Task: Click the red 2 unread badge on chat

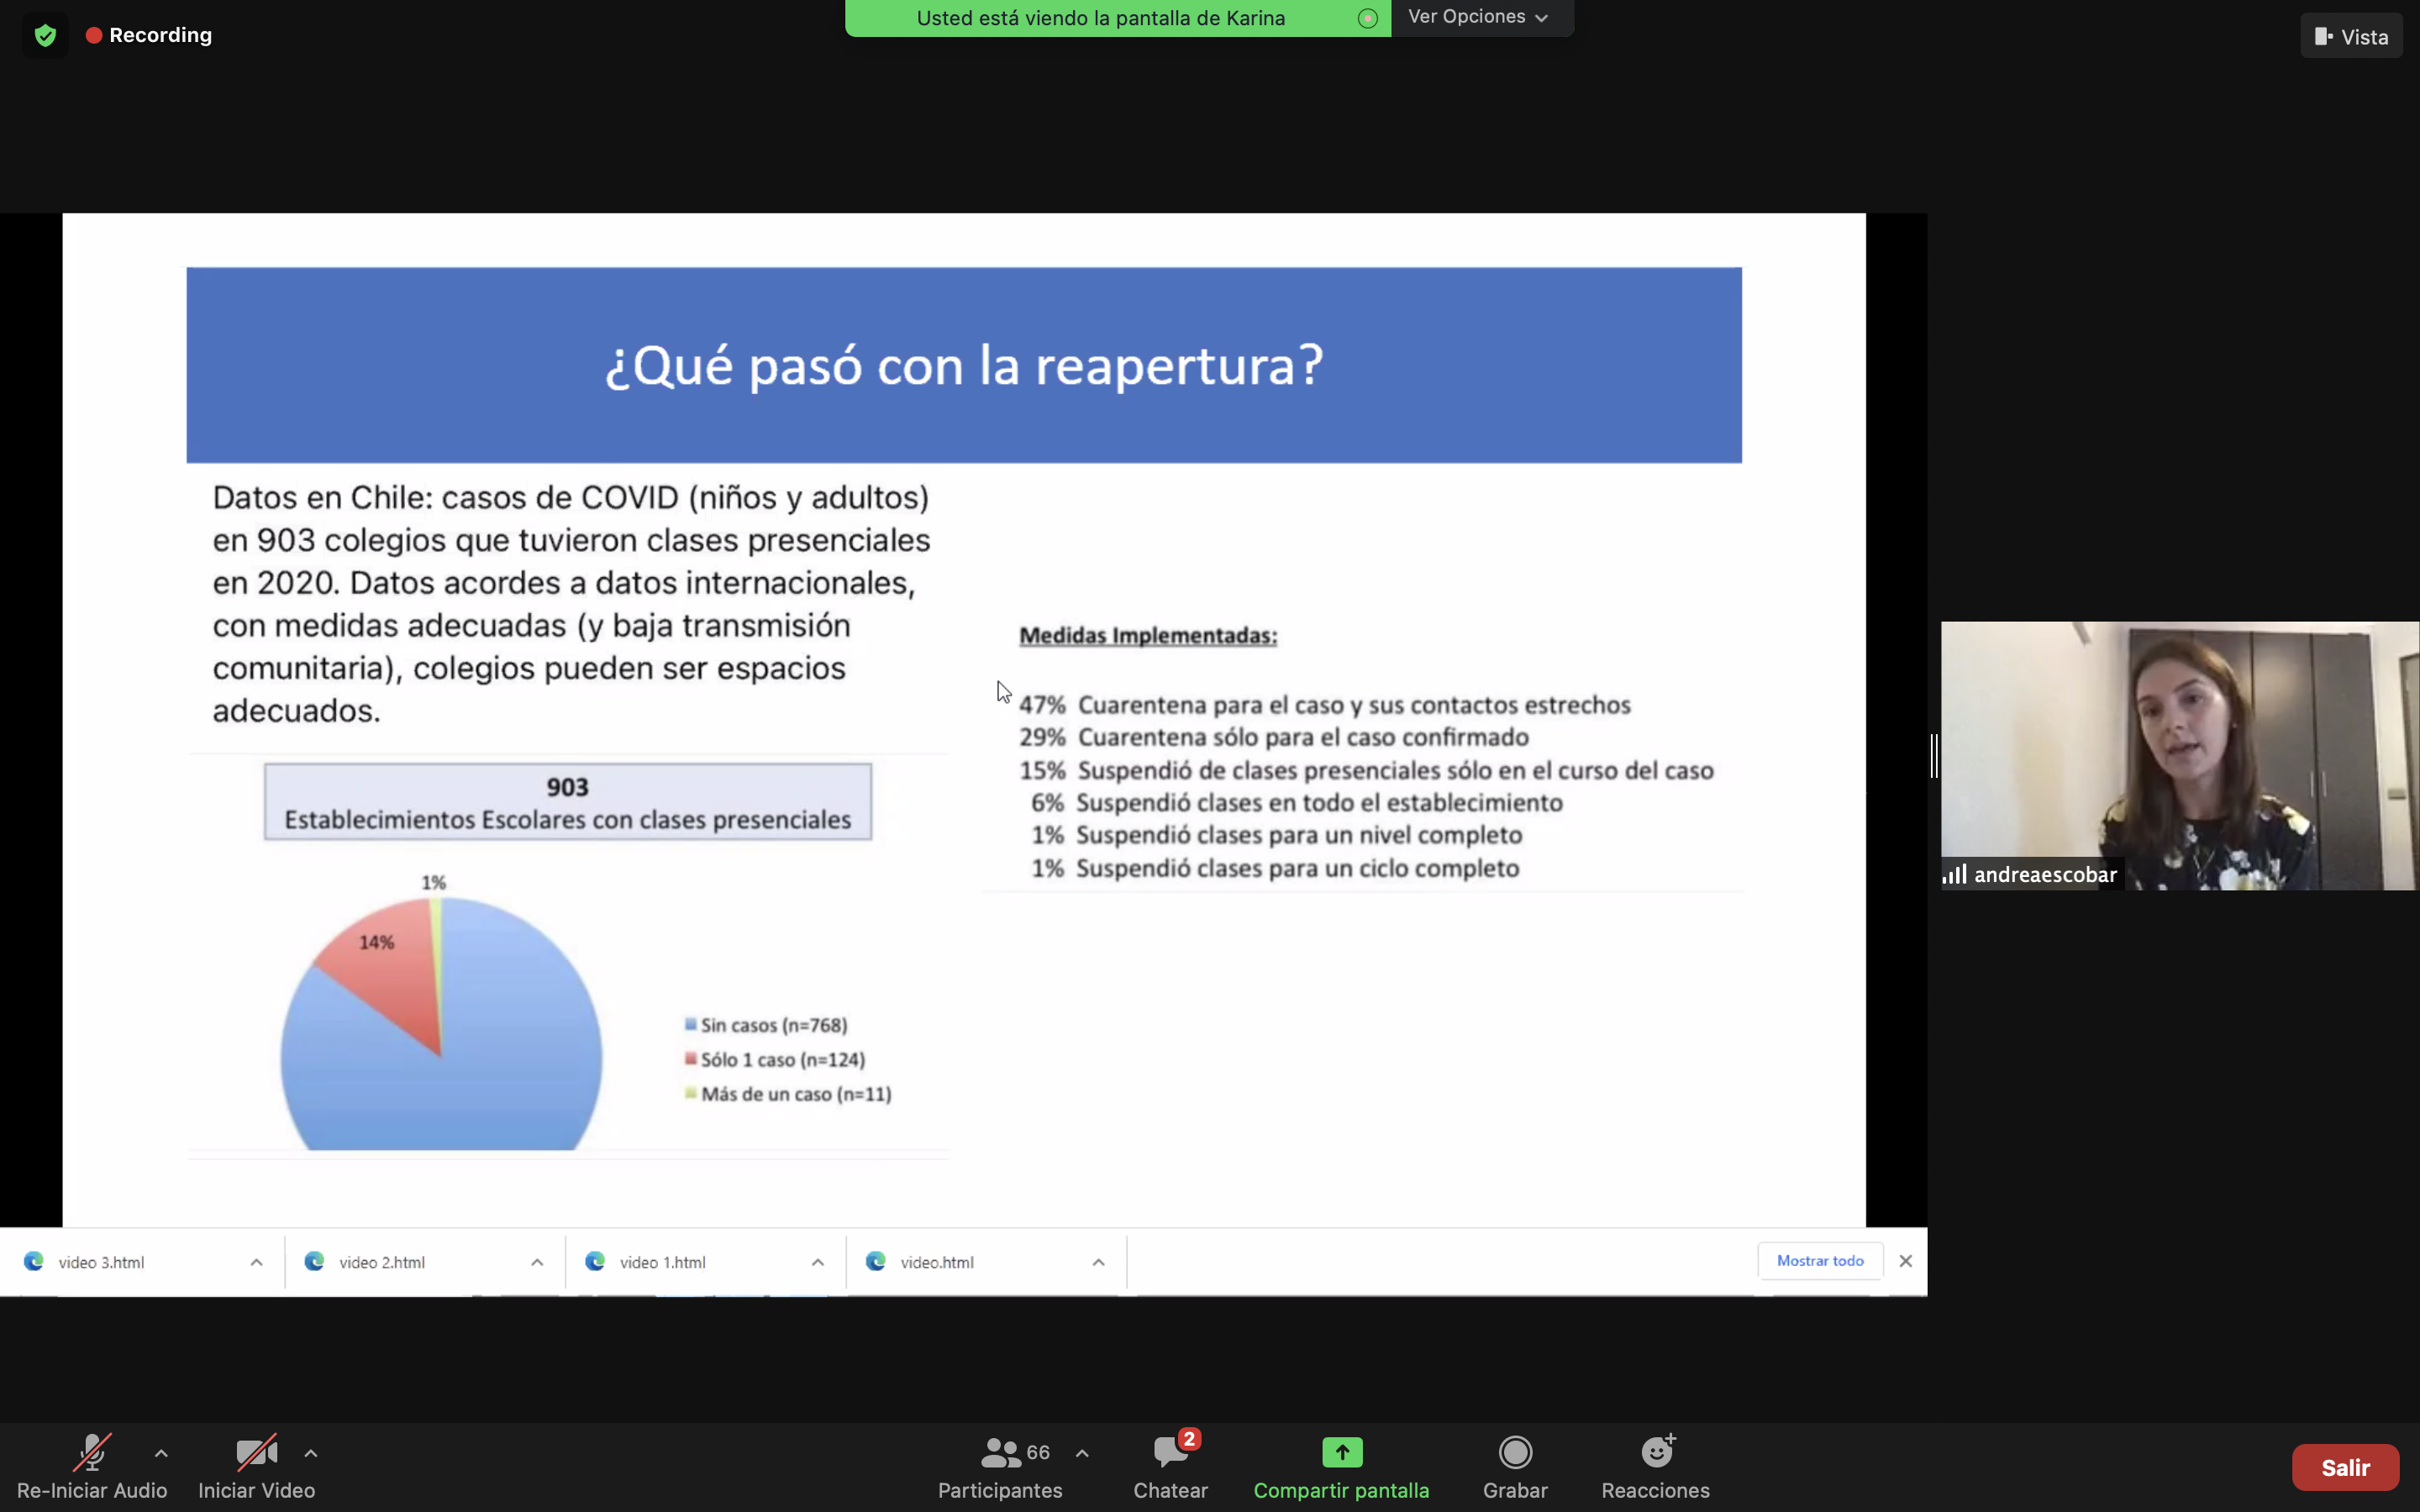Action: 1188,1439
